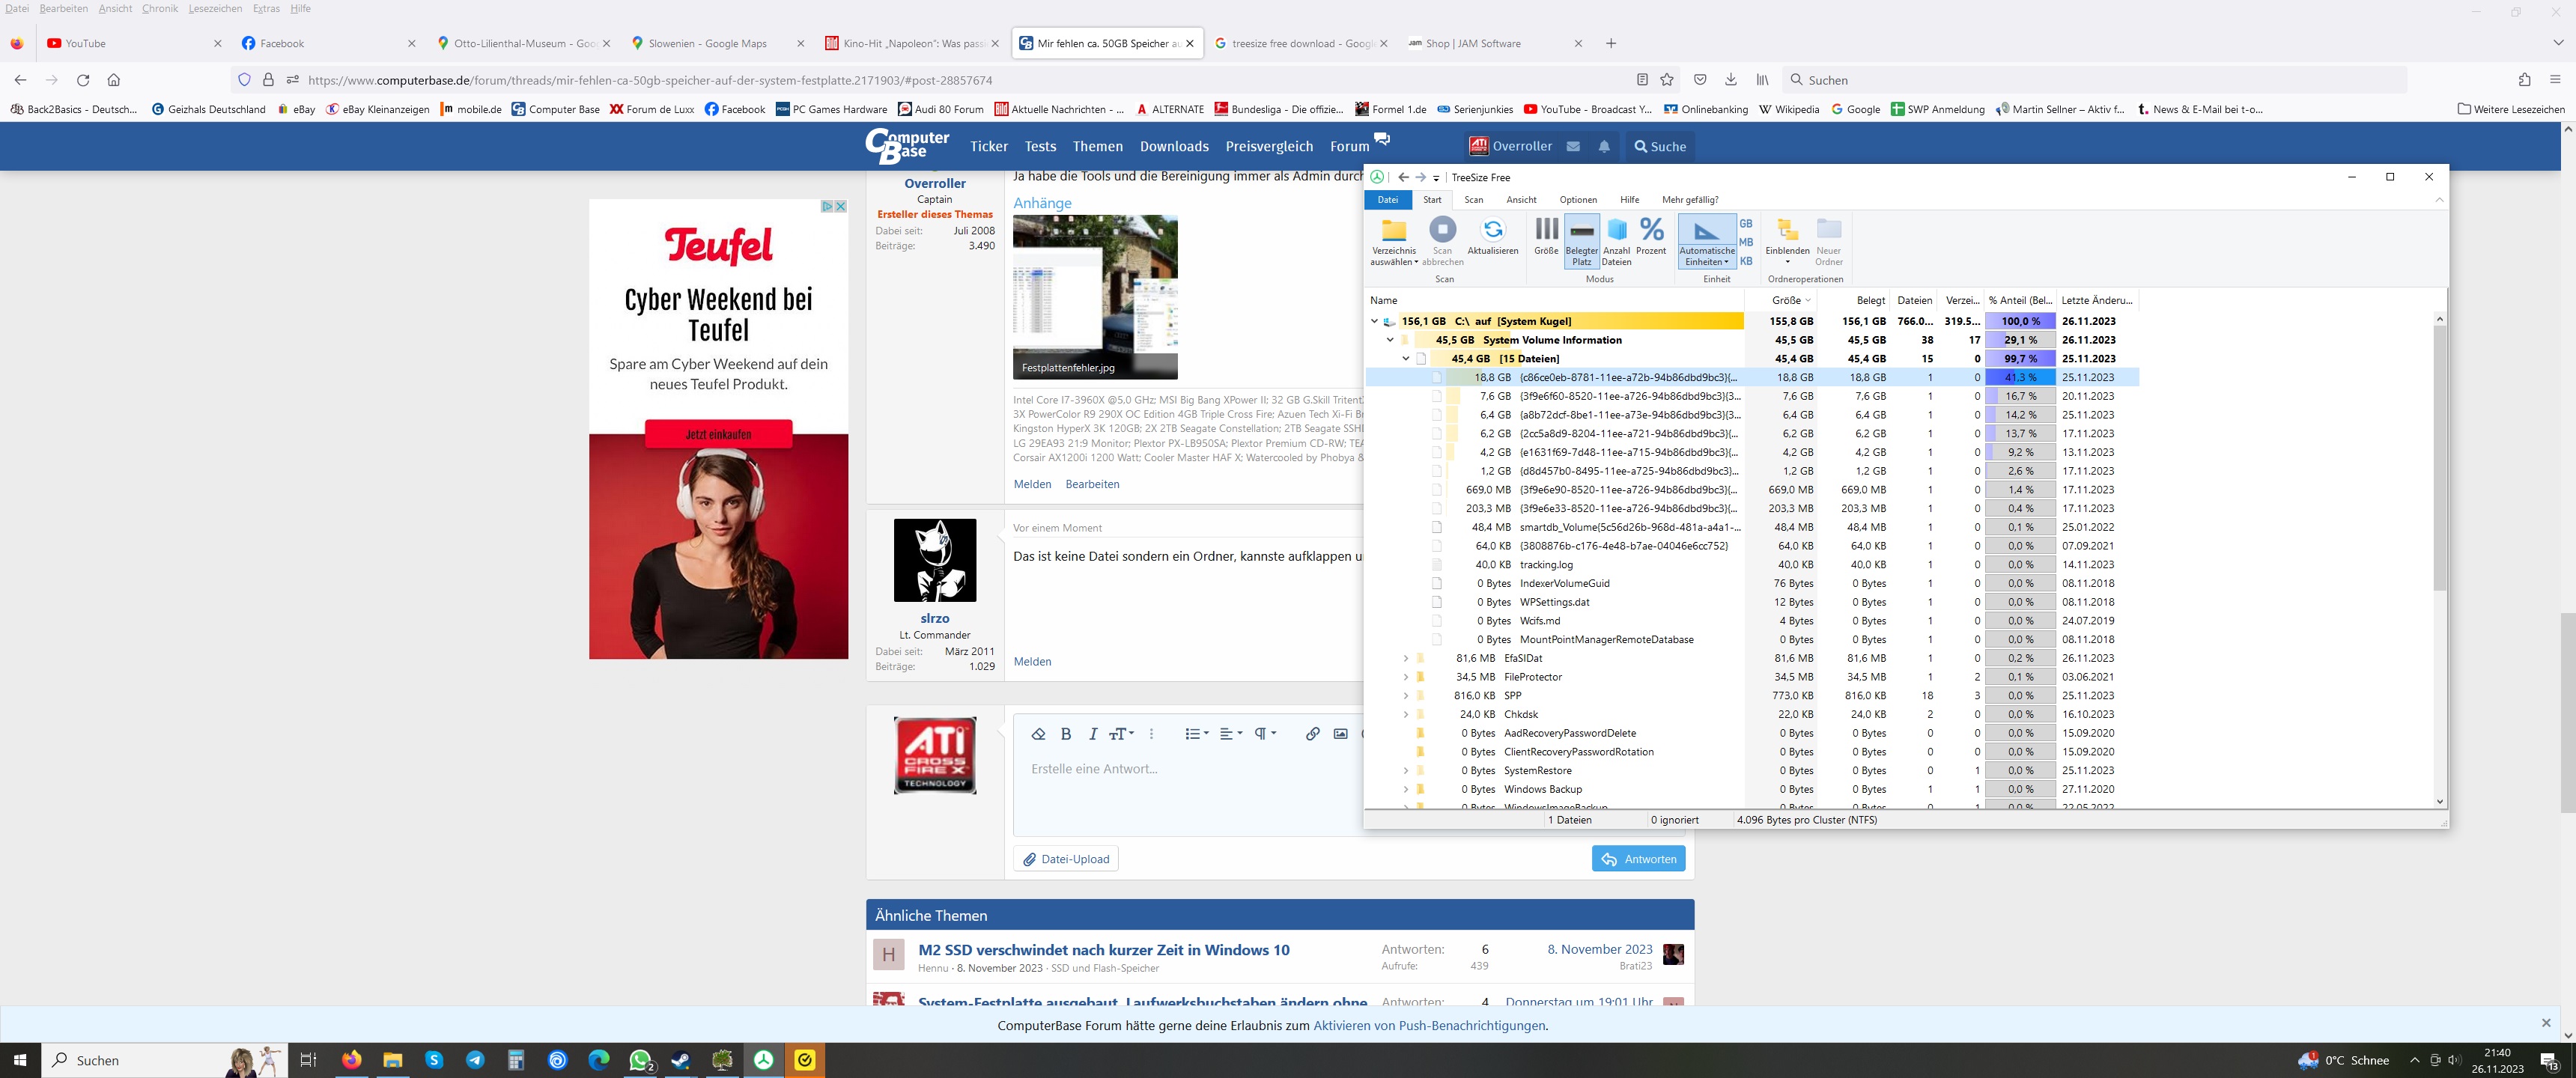Viewport: 2576px width, 1078px height.
Task: Expand the FileProtector folder
Action: tap(1405, 677)
